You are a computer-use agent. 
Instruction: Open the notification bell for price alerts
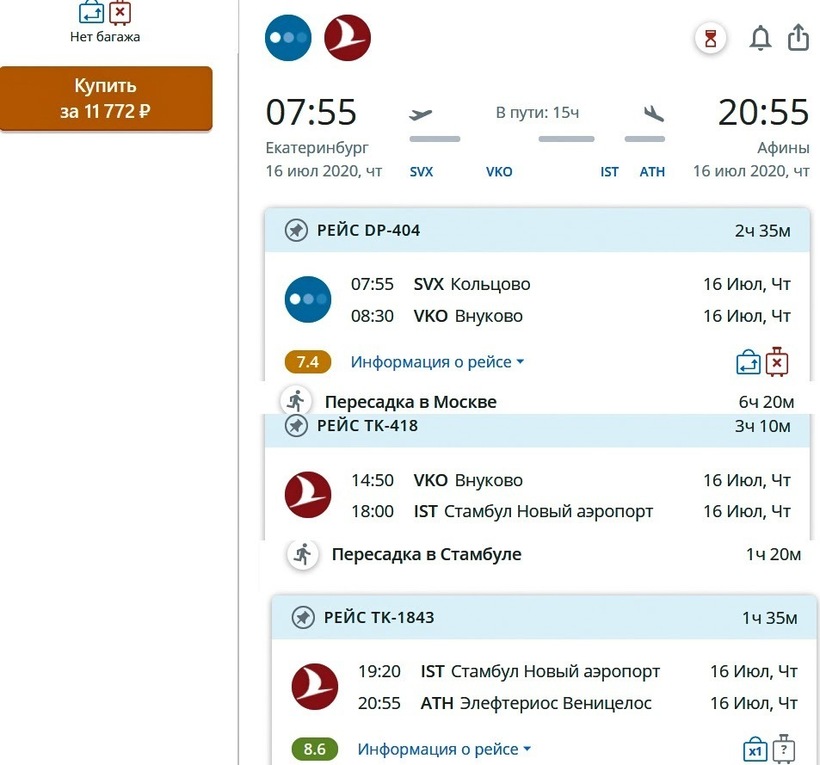pyautogui.click(x=760, y=39)
